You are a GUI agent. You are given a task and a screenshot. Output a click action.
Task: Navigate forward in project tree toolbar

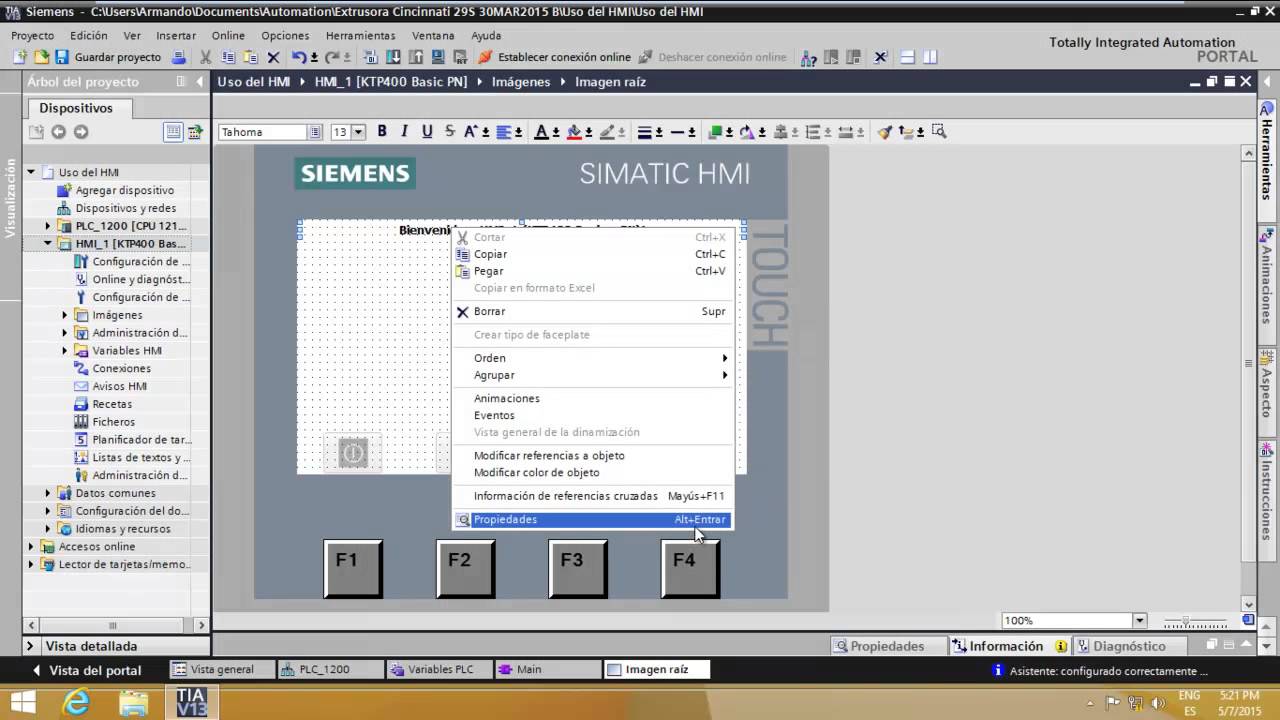point(81,132)
